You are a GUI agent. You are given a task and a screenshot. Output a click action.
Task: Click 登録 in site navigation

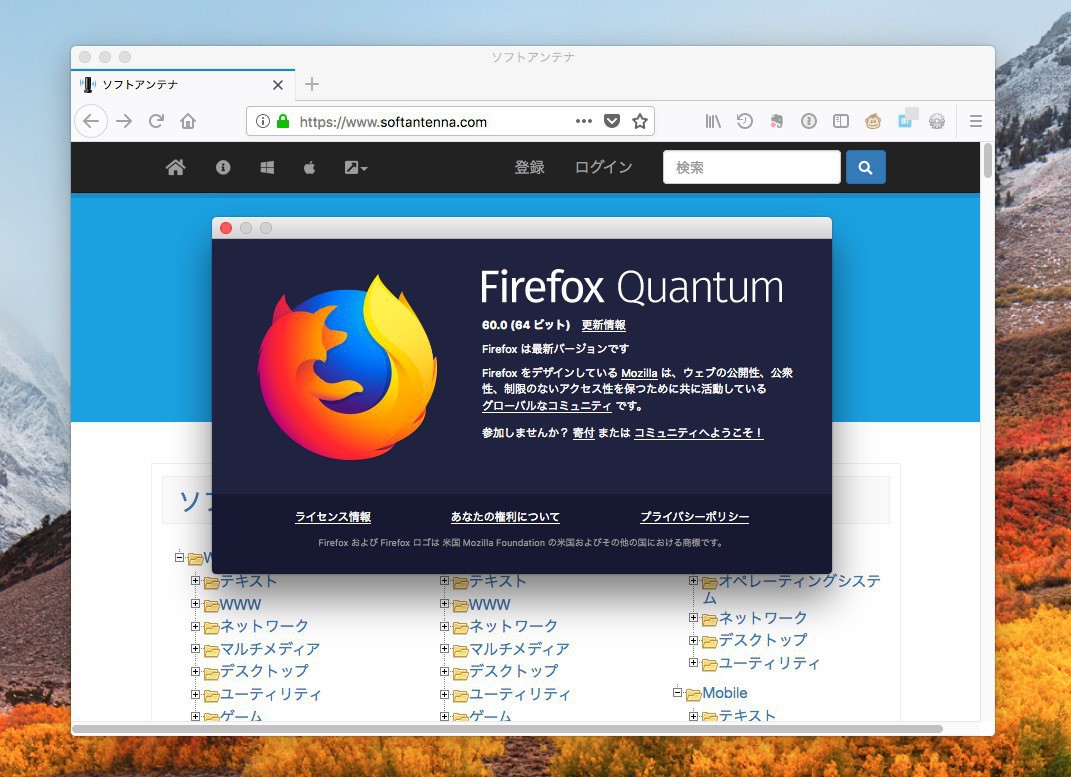point(529,167)
